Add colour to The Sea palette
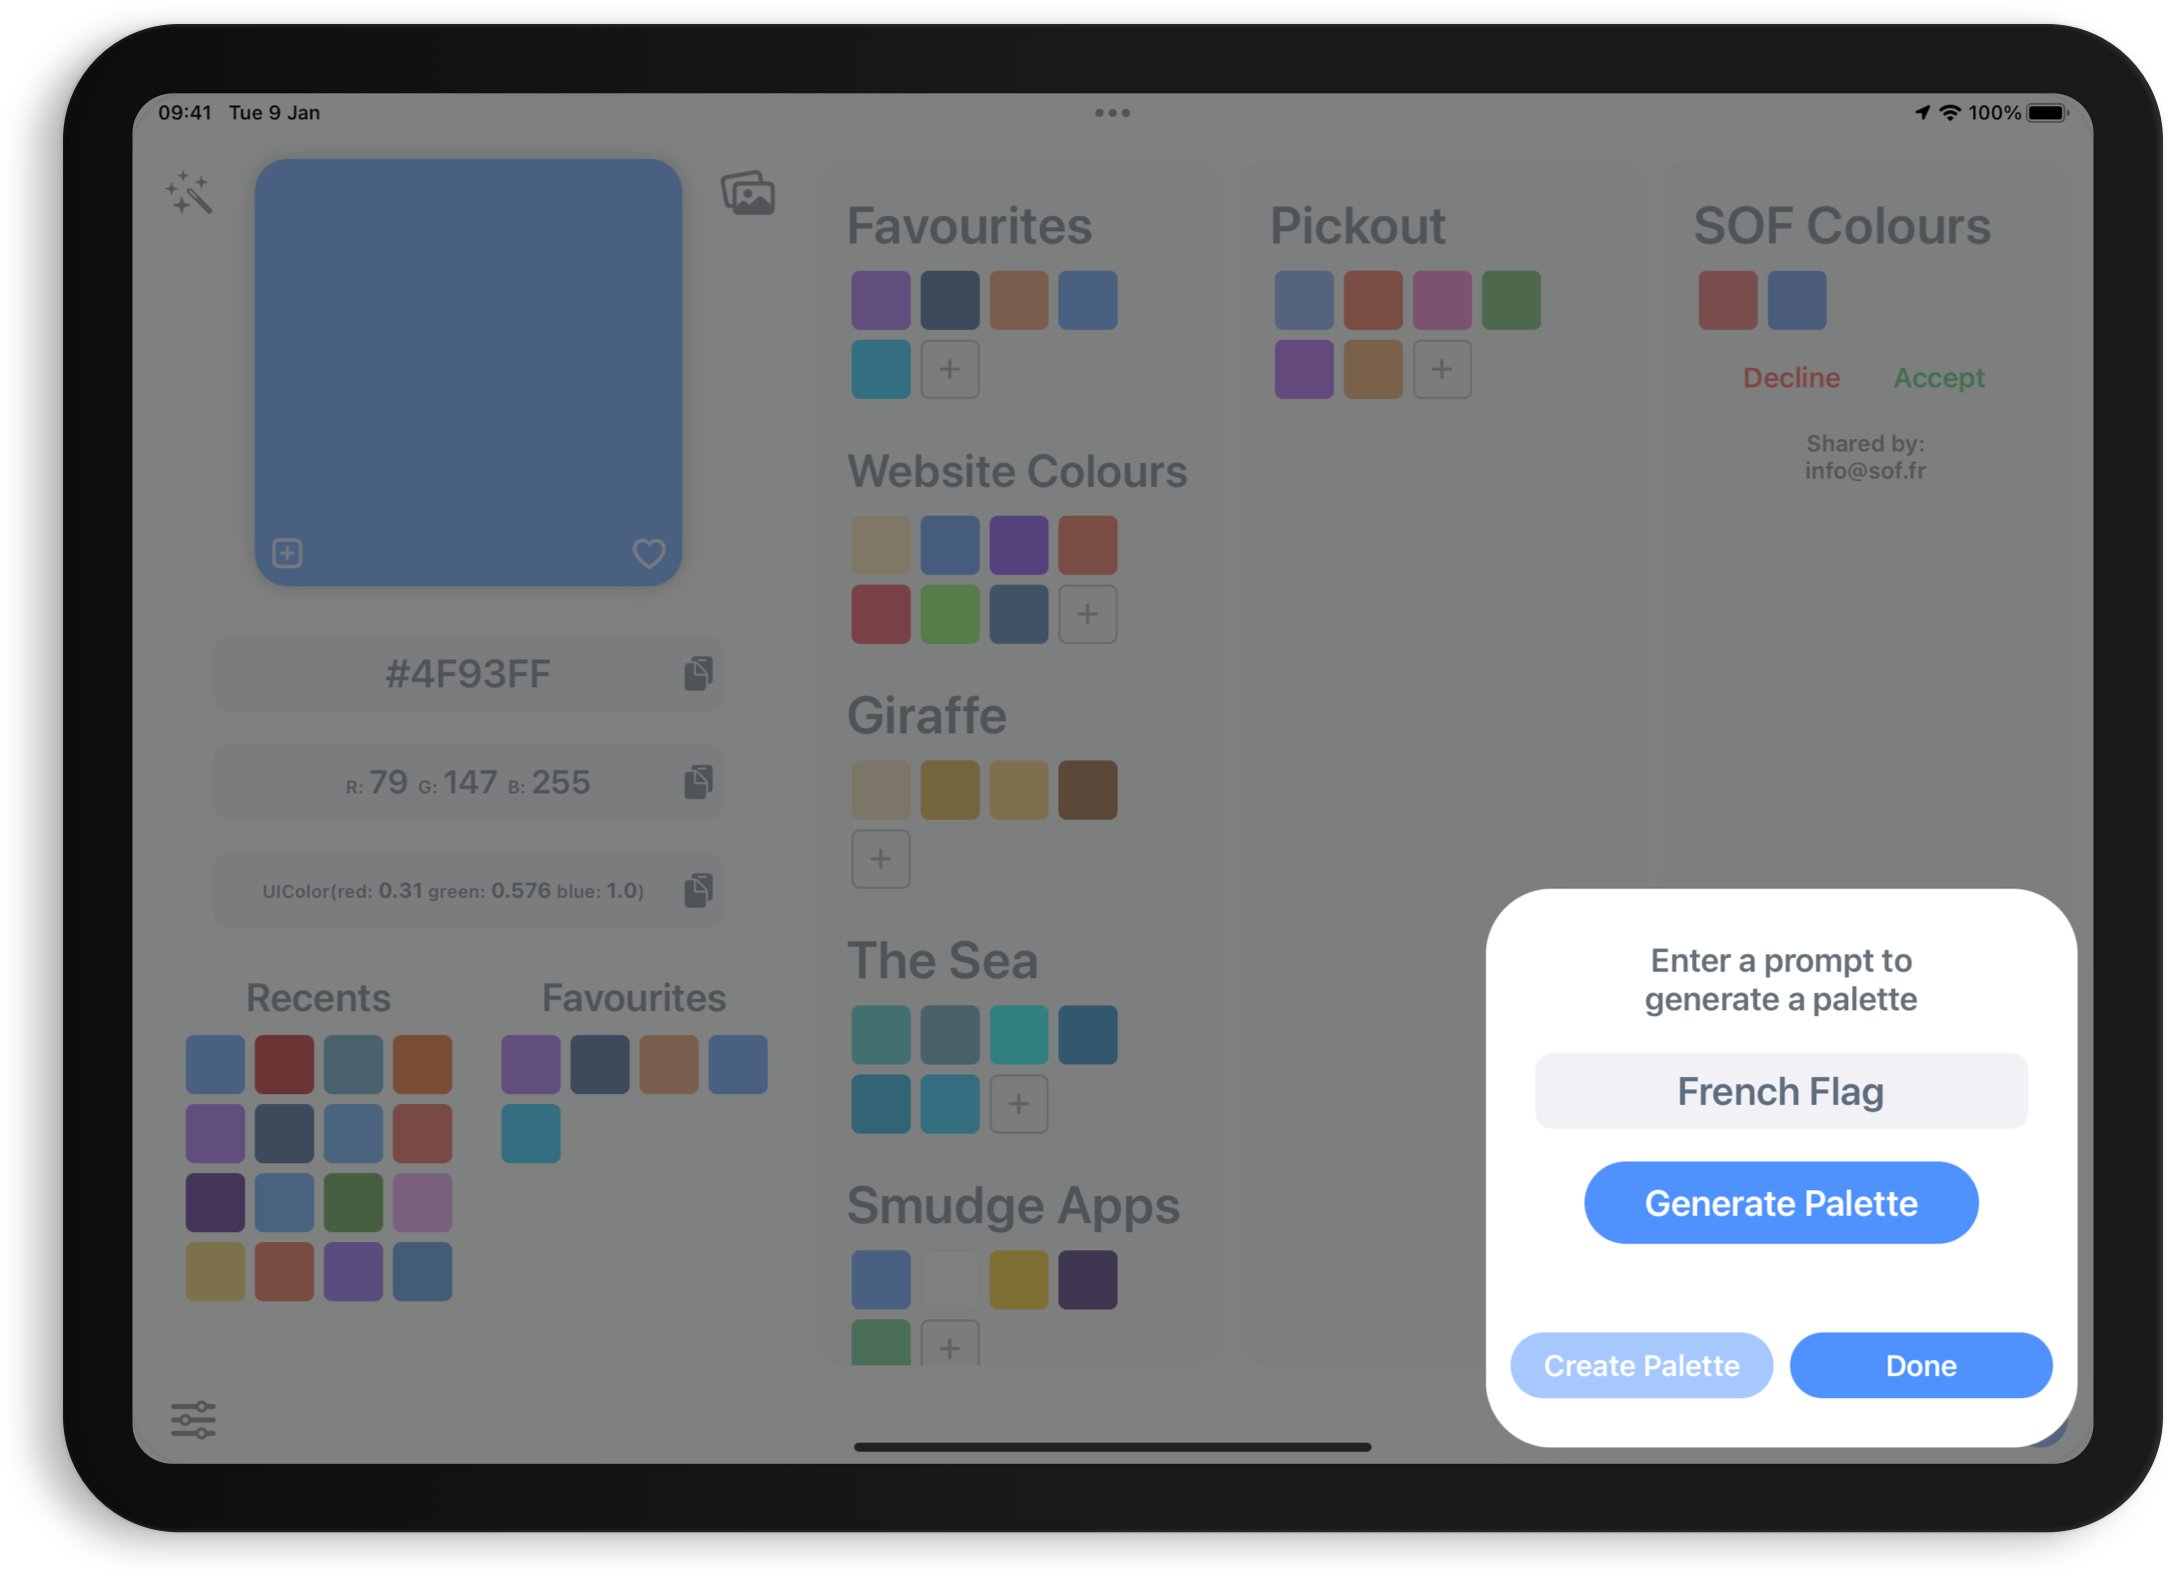2170x1579 pixels. (1019, 1104)
